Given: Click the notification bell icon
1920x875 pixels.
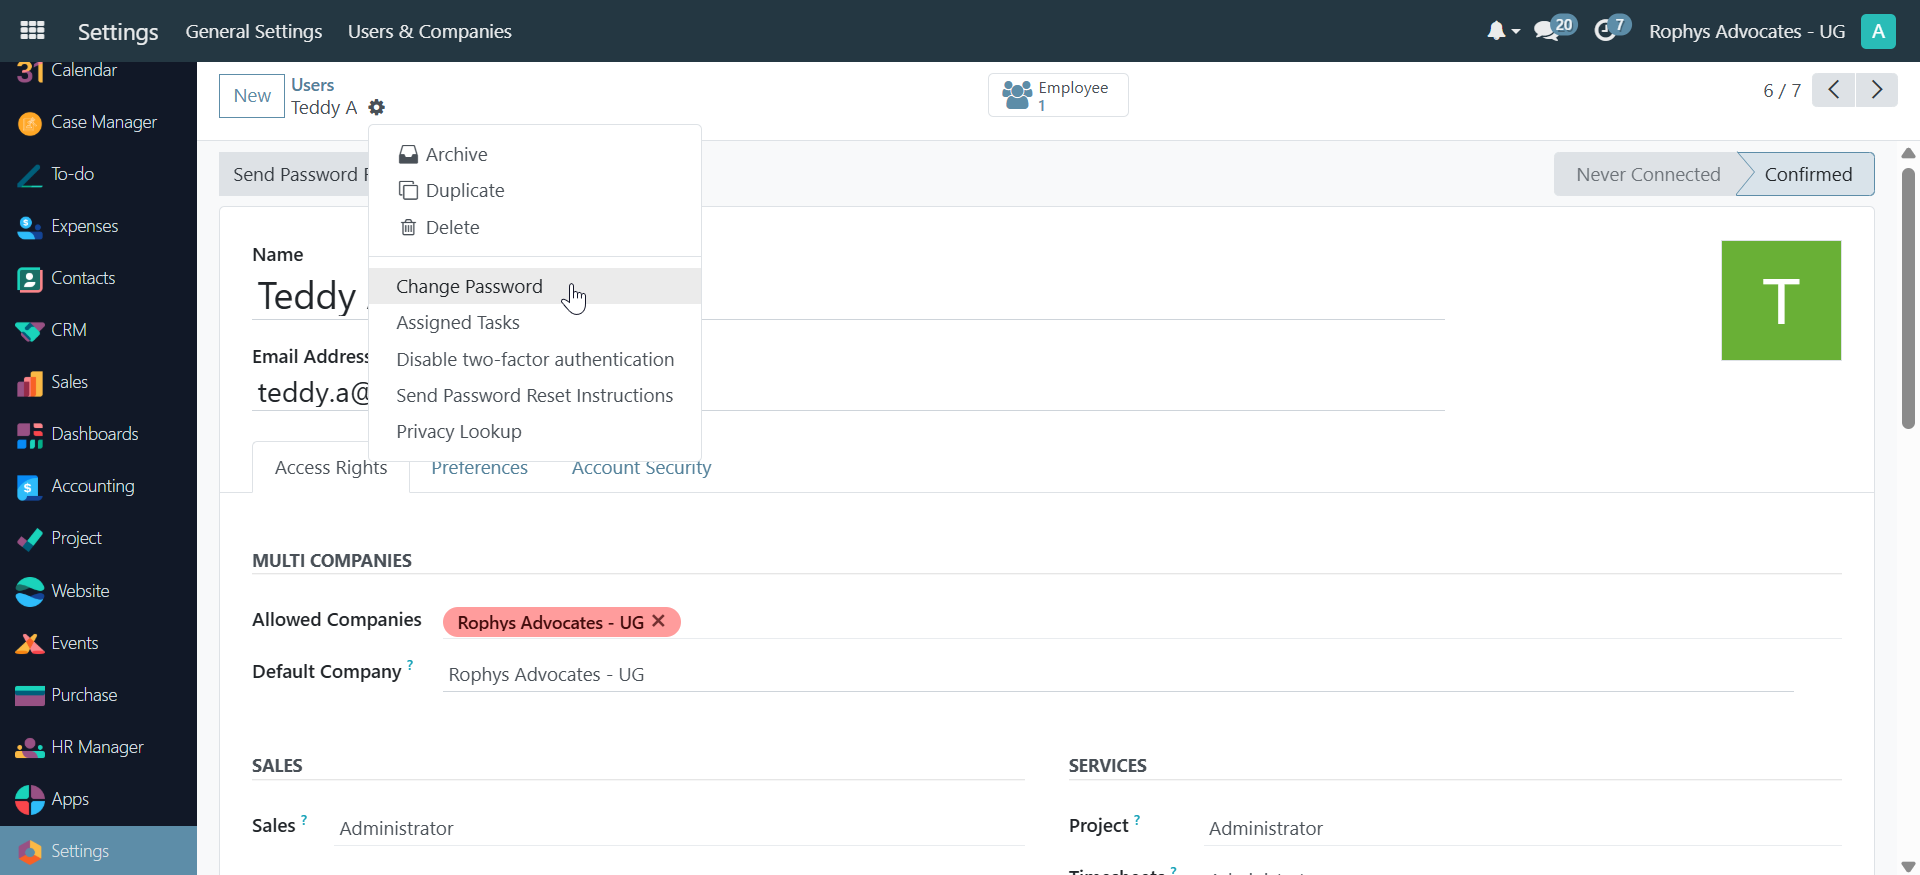Looking at the screenshot, I should (x=1496, y=31).
